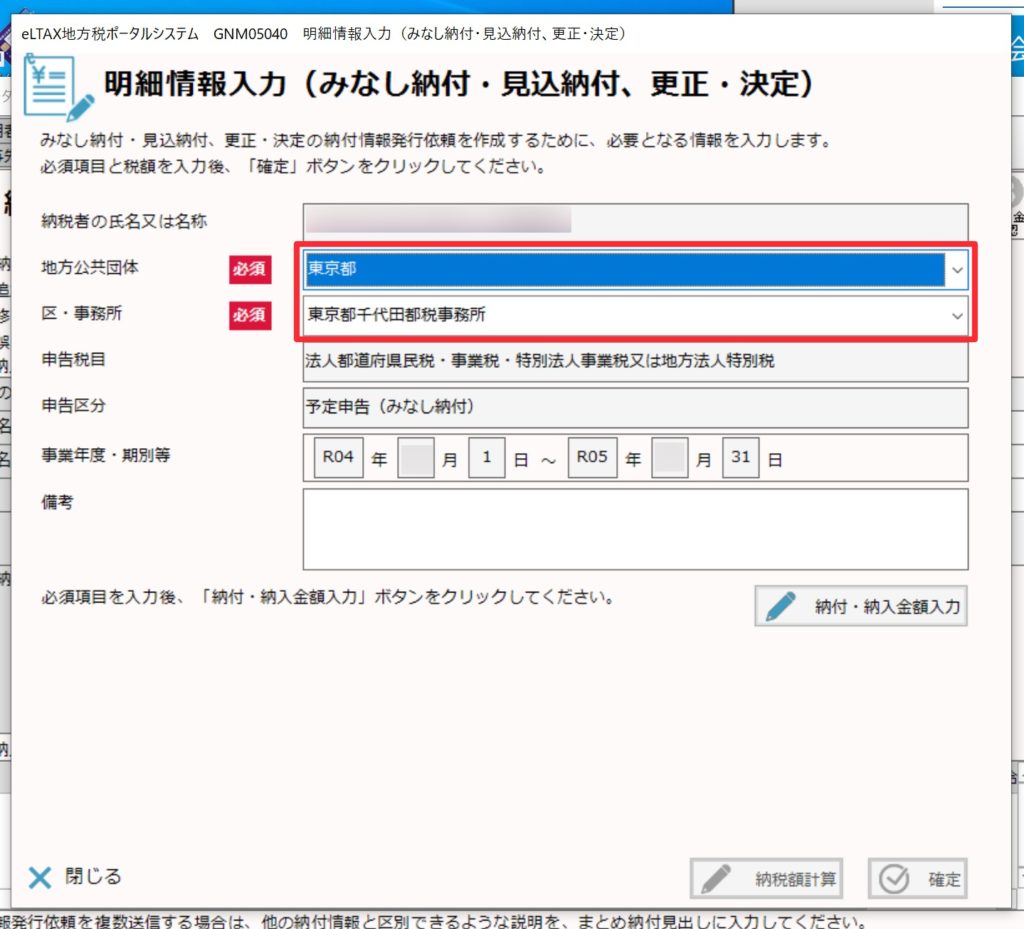
Task: Click the pencil icon on 納付・納入金額入力 button
Action: point(781,606)
